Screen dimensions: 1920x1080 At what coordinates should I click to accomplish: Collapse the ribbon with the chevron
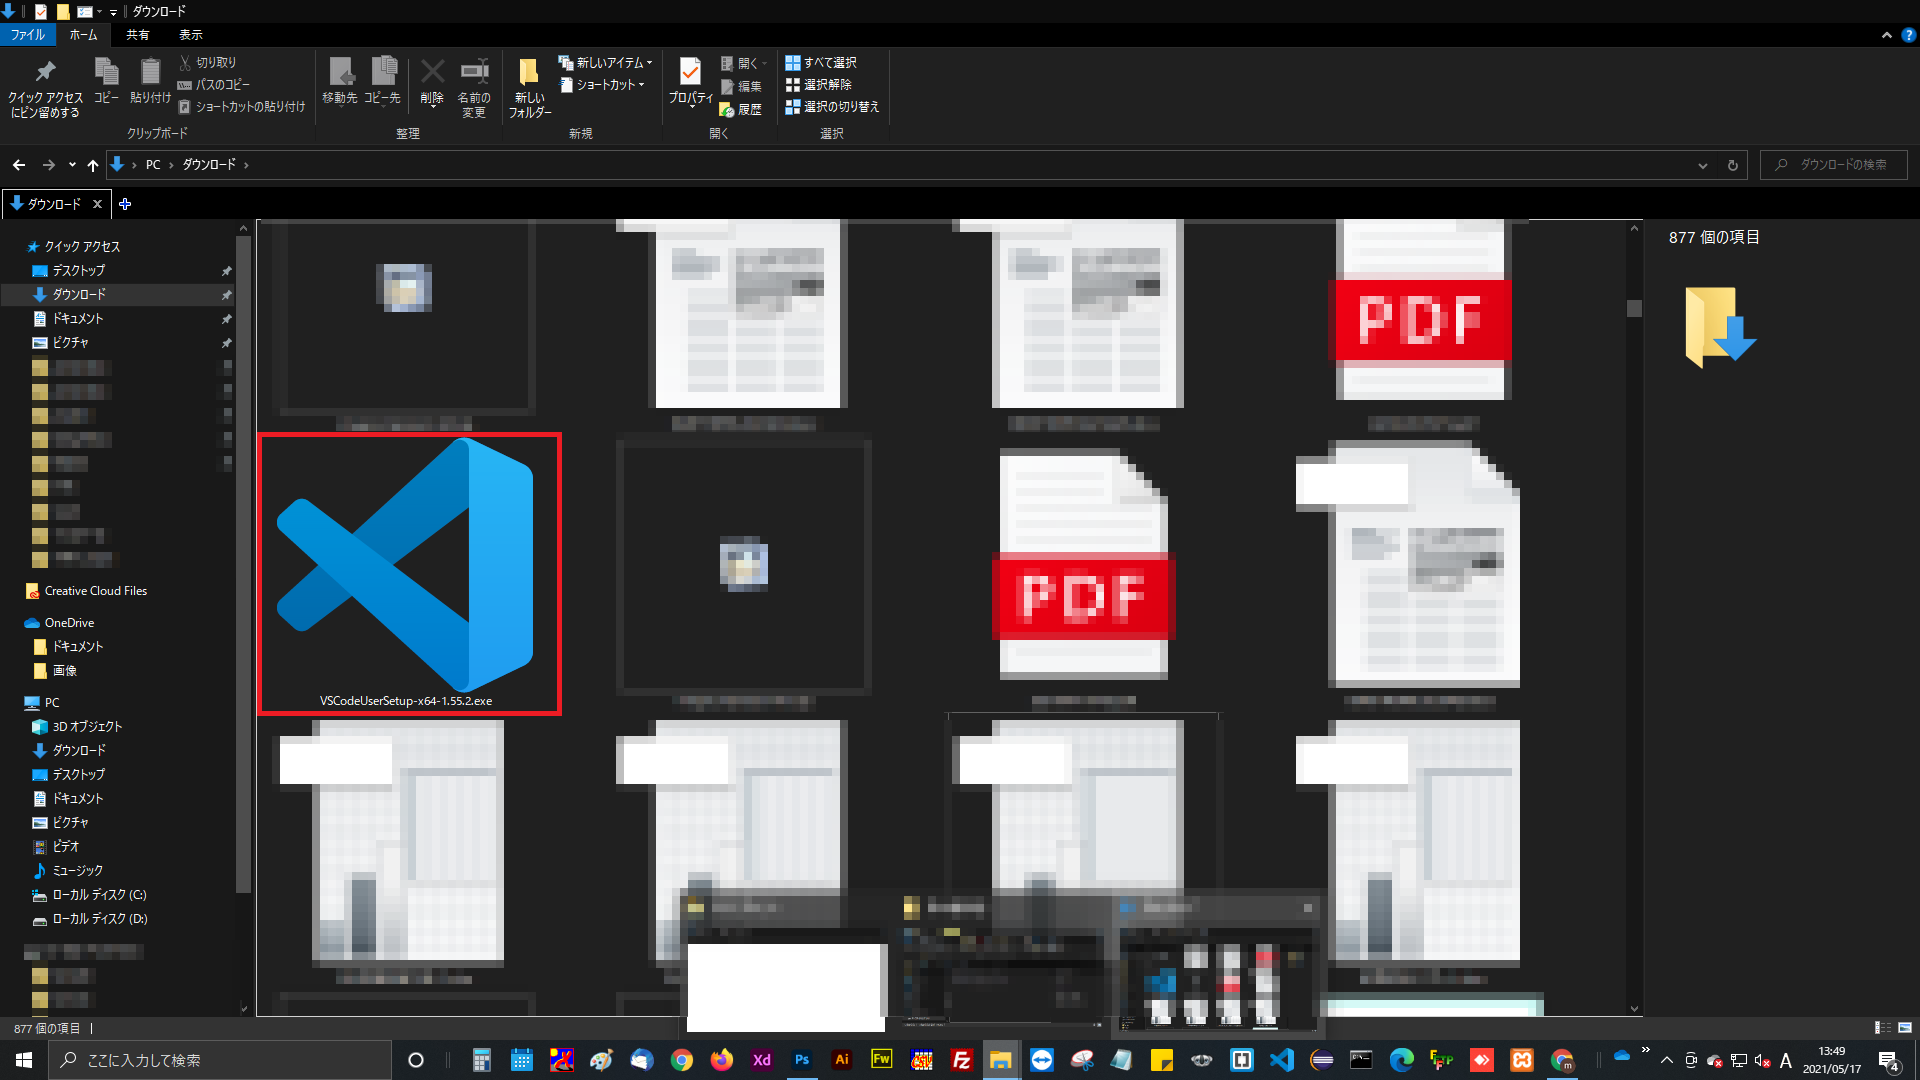click(1886, 35)
